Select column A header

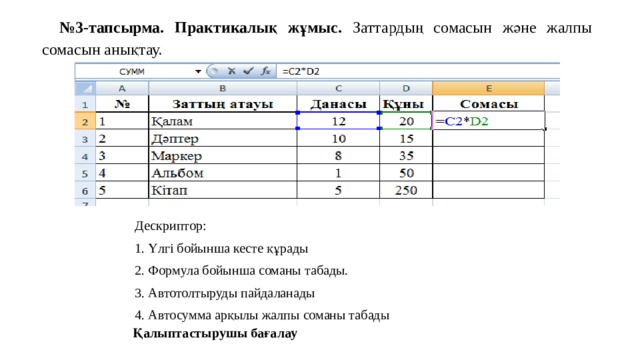[x=122, y=88]
